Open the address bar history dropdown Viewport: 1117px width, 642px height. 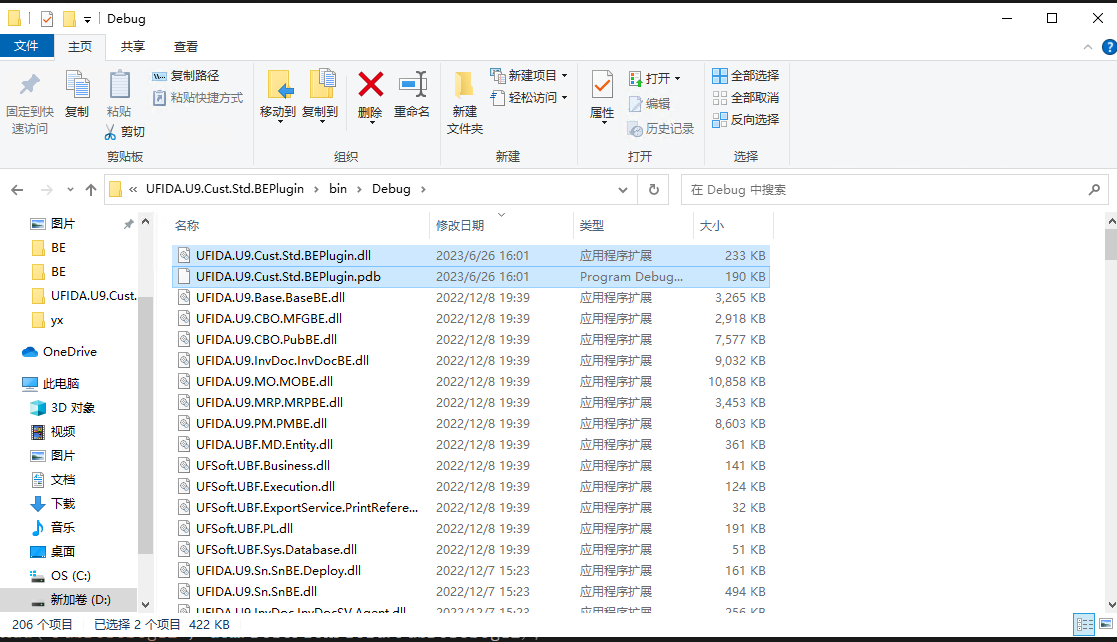622,189
